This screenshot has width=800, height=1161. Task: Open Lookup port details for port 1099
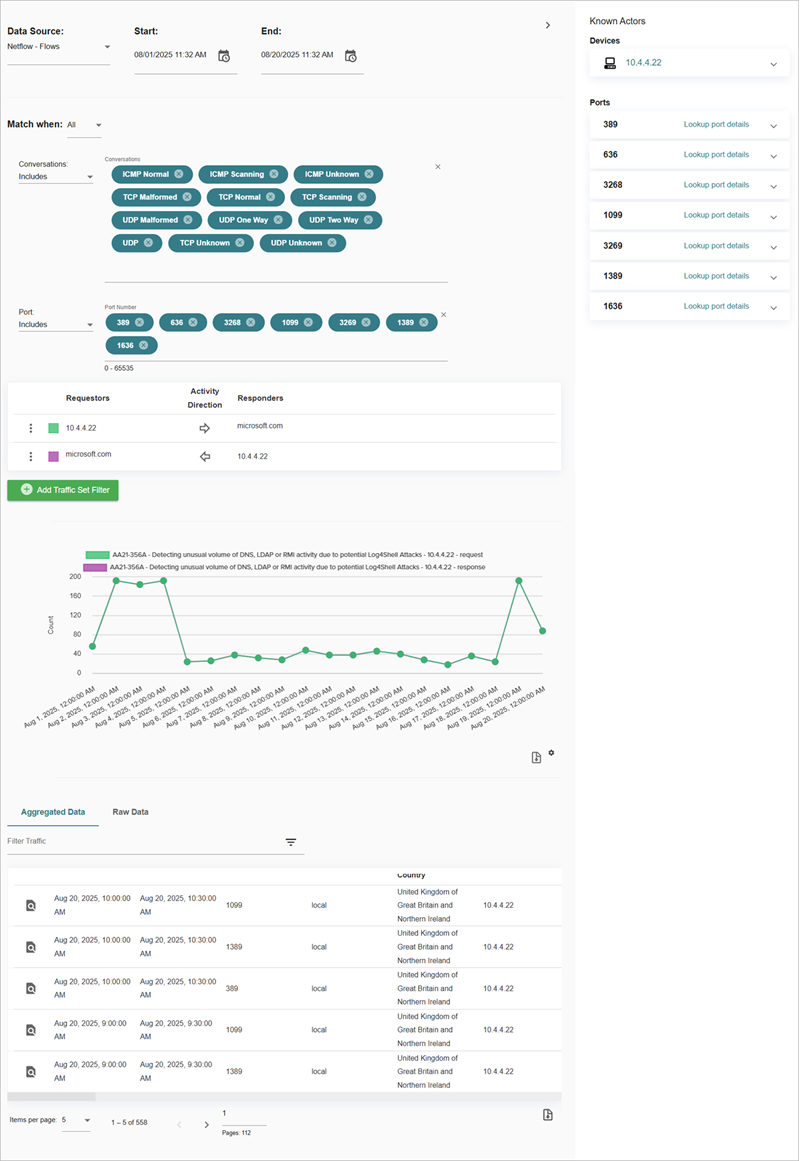[716, 216]
